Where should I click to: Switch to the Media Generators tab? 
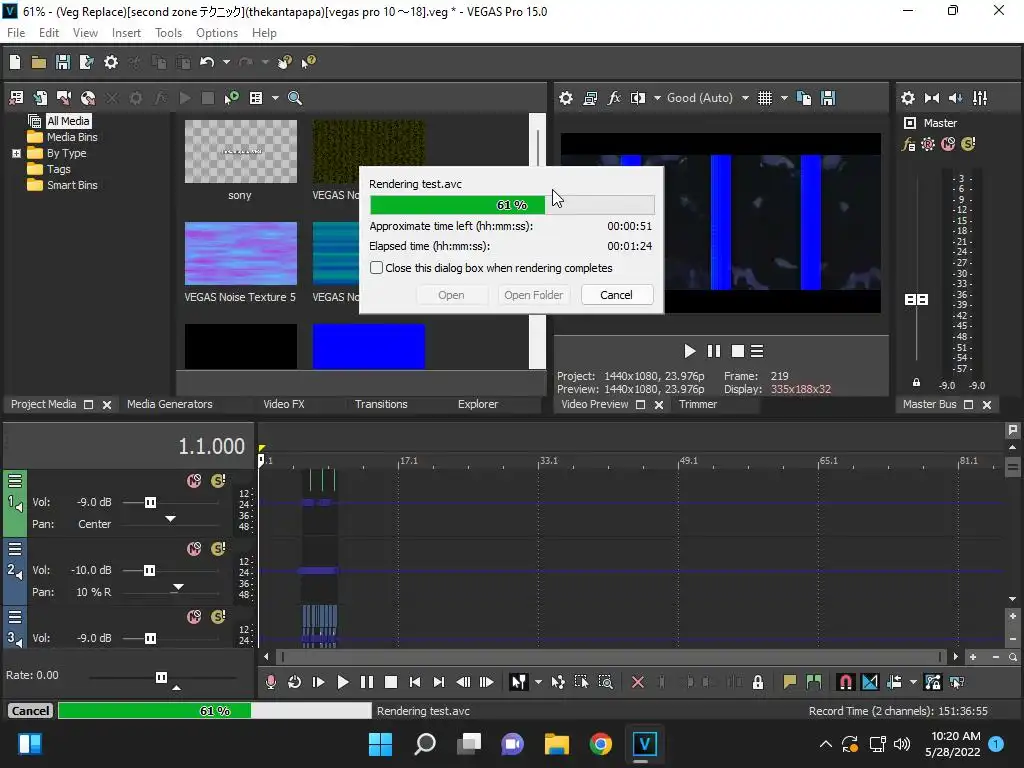click(x=170, y=404)
